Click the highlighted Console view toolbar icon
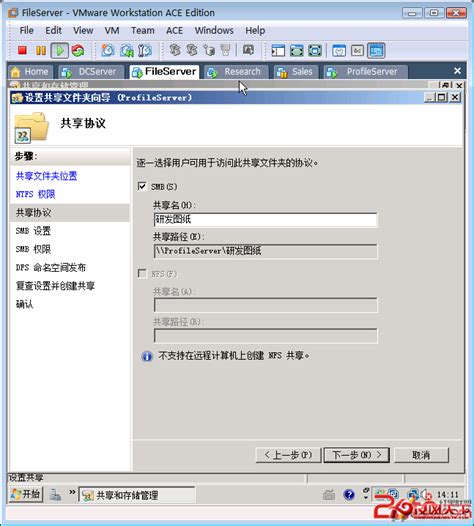The width and height of the screenshot is (474, 526). click(x=376, y=51)
